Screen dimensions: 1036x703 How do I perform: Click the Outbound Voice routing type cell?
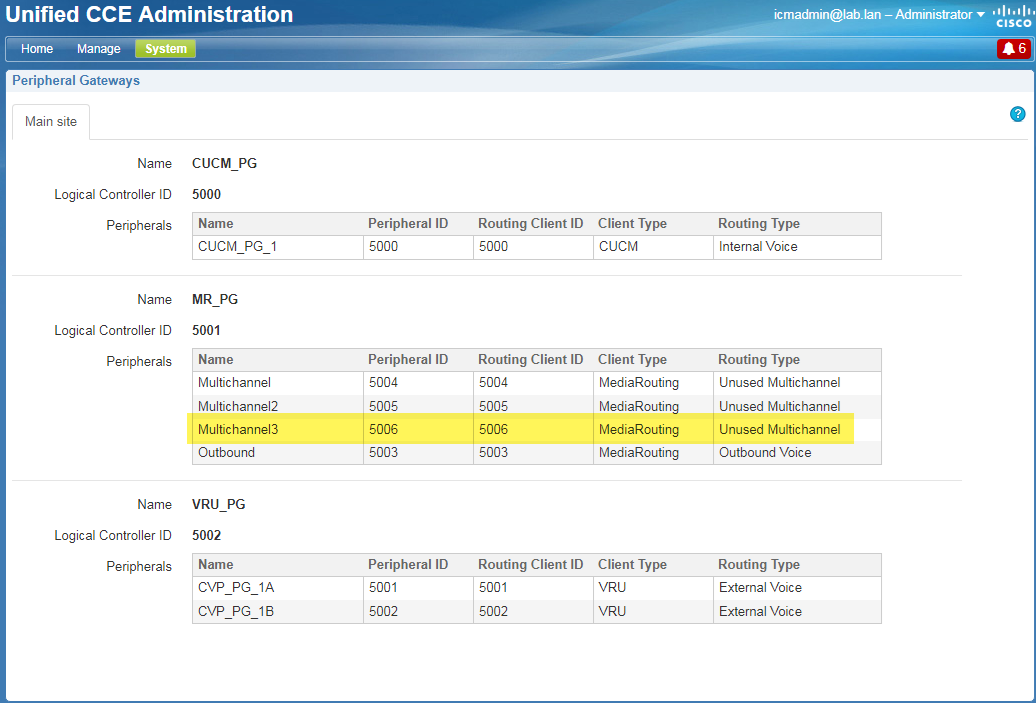pyautogui.click(x=797, y=453)
